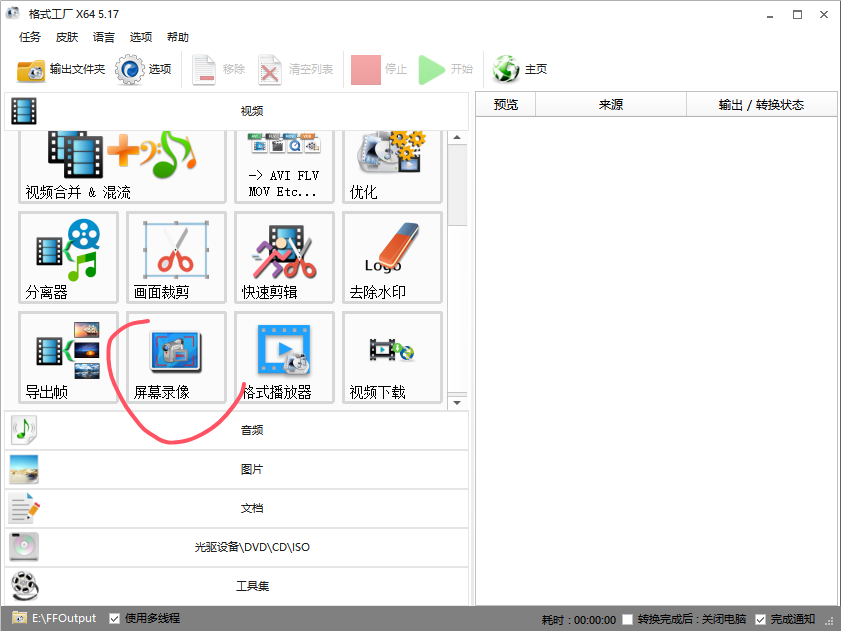Image resolution: width=841 pixels, height=631 pixels.
Task: Open the 皮肤 menu
Action: (67, 37)
